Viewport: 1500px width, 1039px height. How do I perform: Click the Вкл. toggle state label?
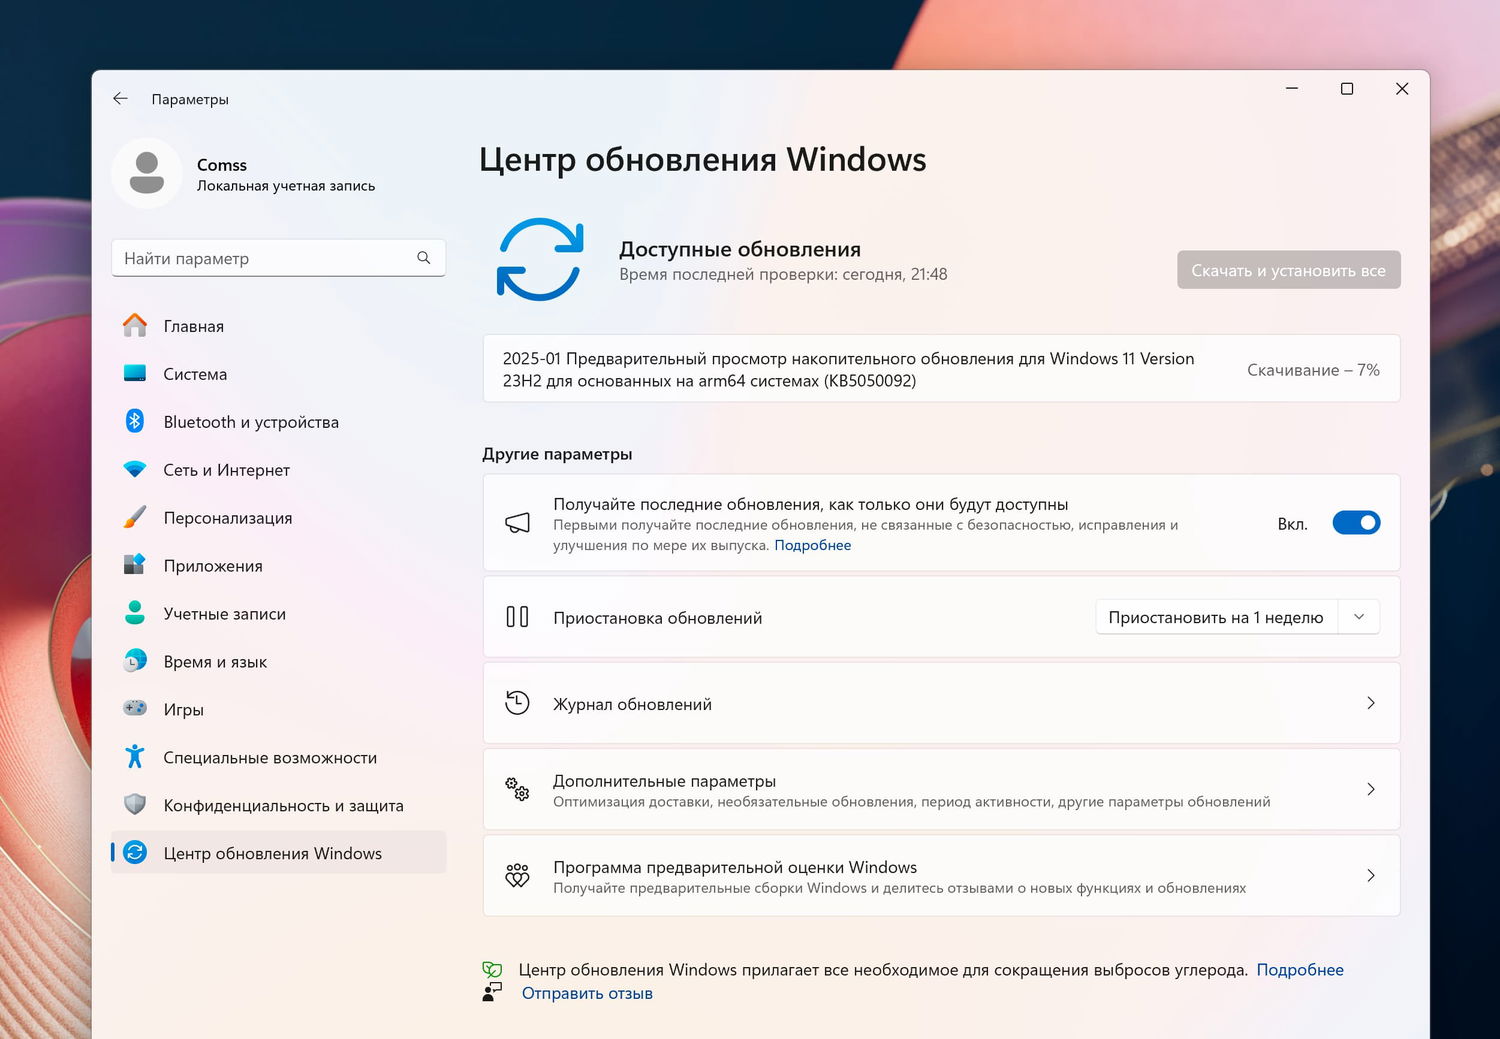pyautogui.click(x=1292, y=524)
